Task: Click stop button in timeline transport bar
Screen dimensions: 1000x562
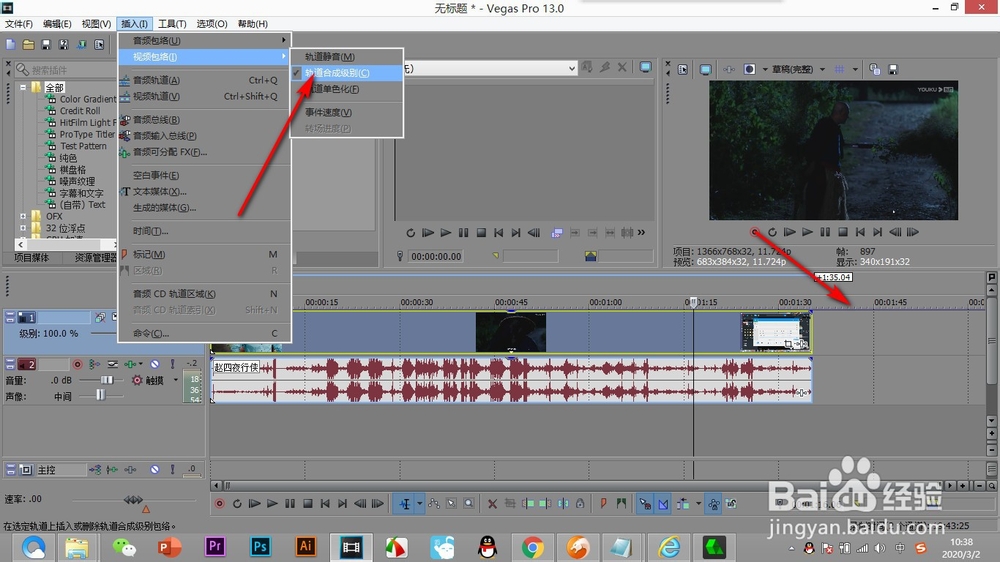Action: click(x=307, y=503)
